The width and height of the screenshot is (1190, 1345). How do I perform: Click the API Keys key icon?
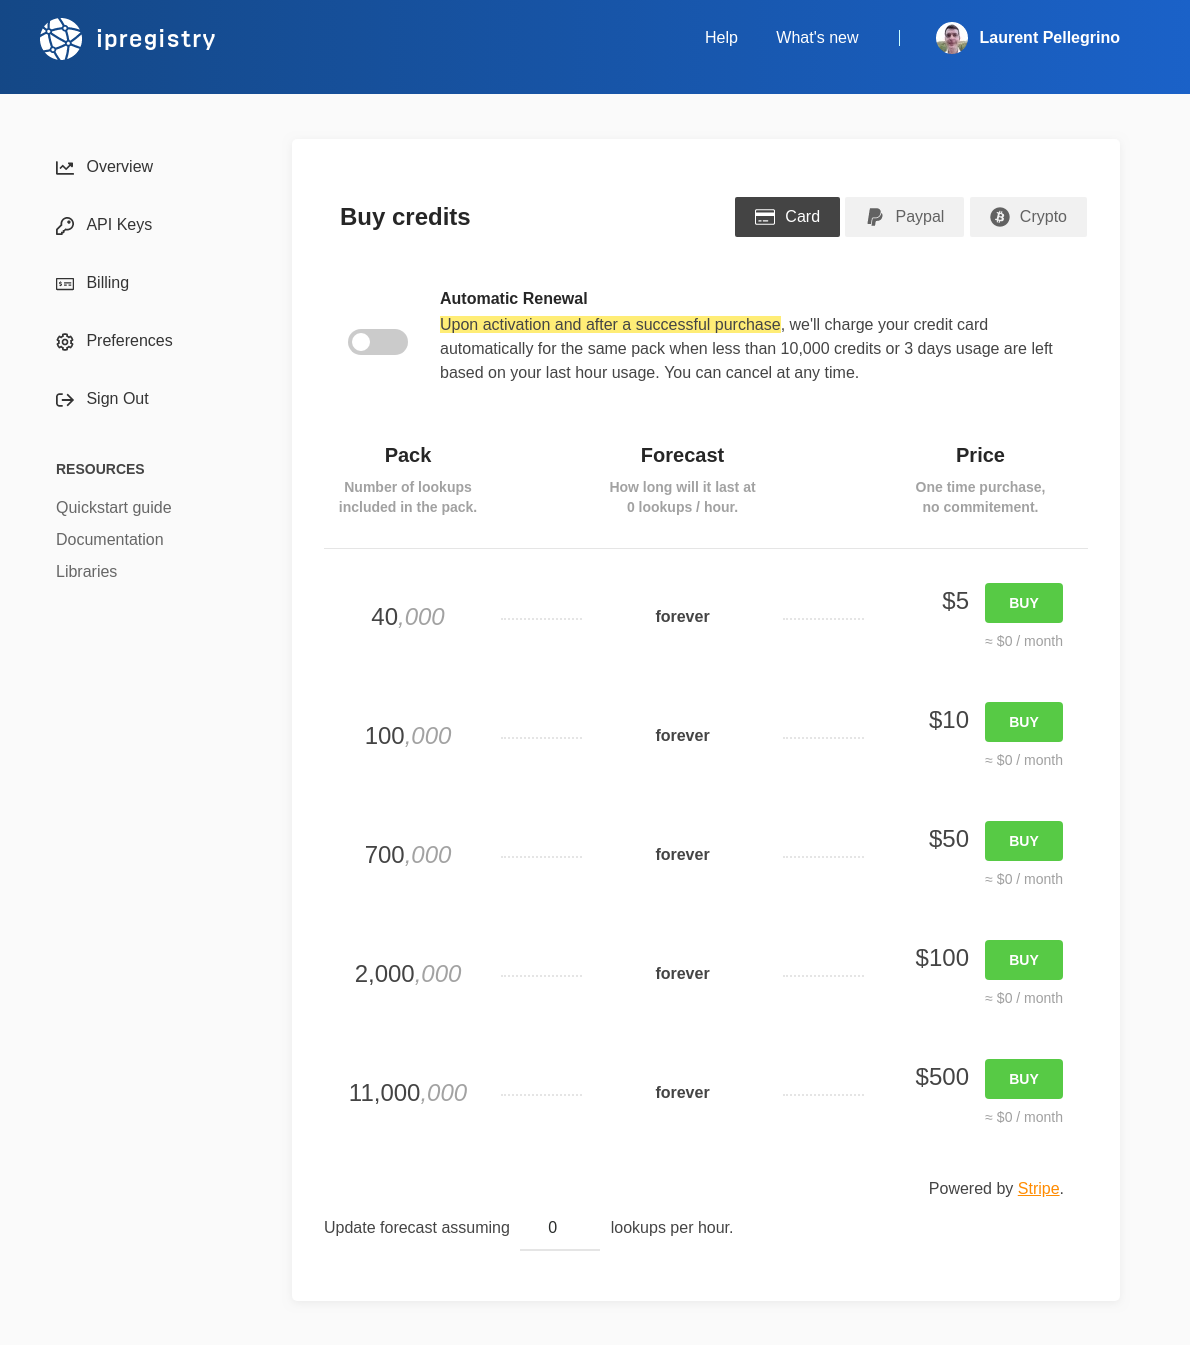[65, 226]
